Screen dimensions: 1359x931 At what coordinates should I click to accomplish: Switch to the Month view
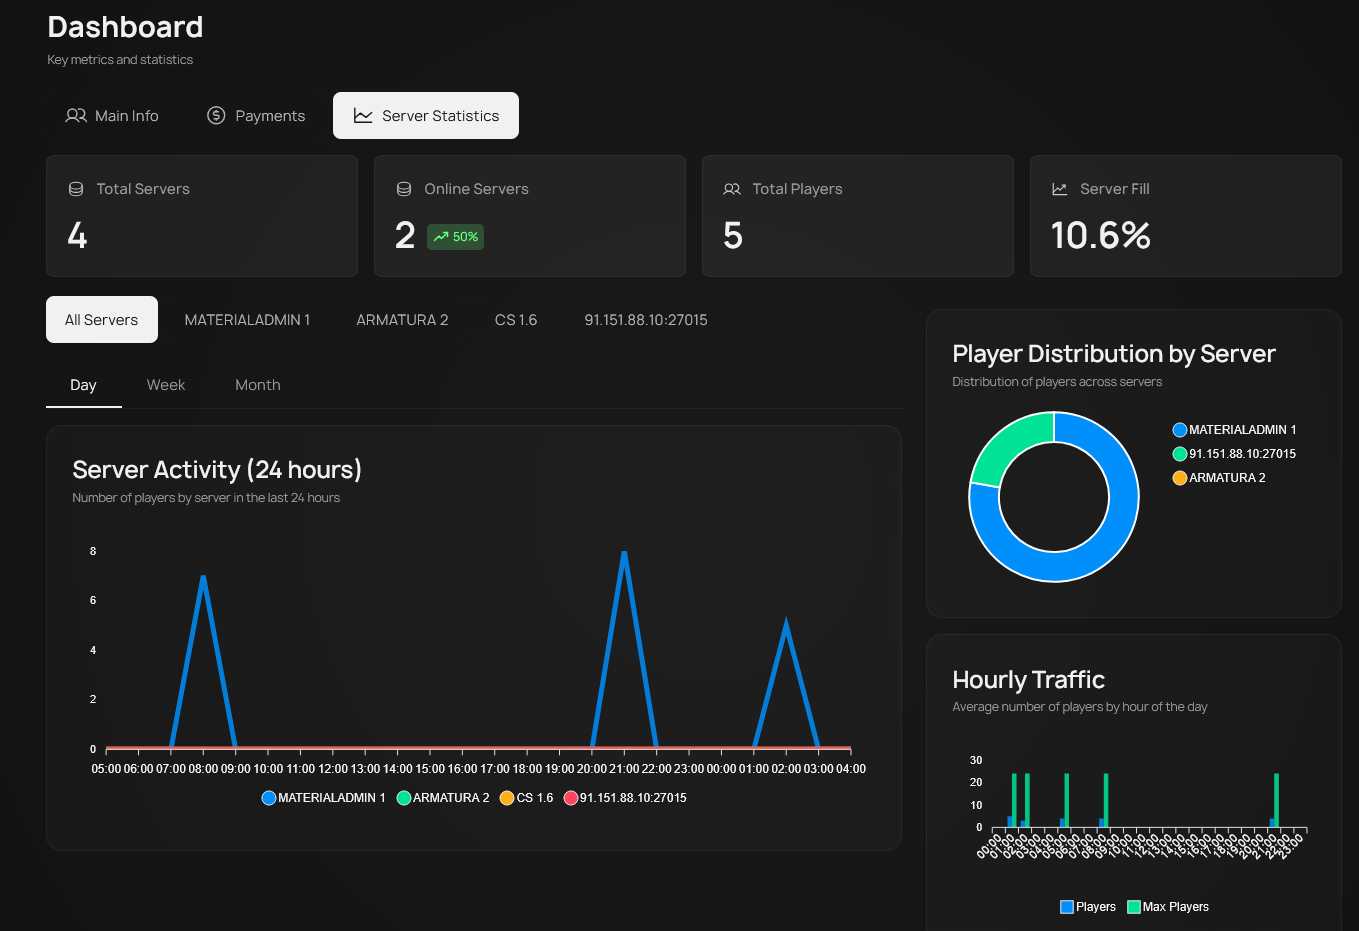pos(257,385)
